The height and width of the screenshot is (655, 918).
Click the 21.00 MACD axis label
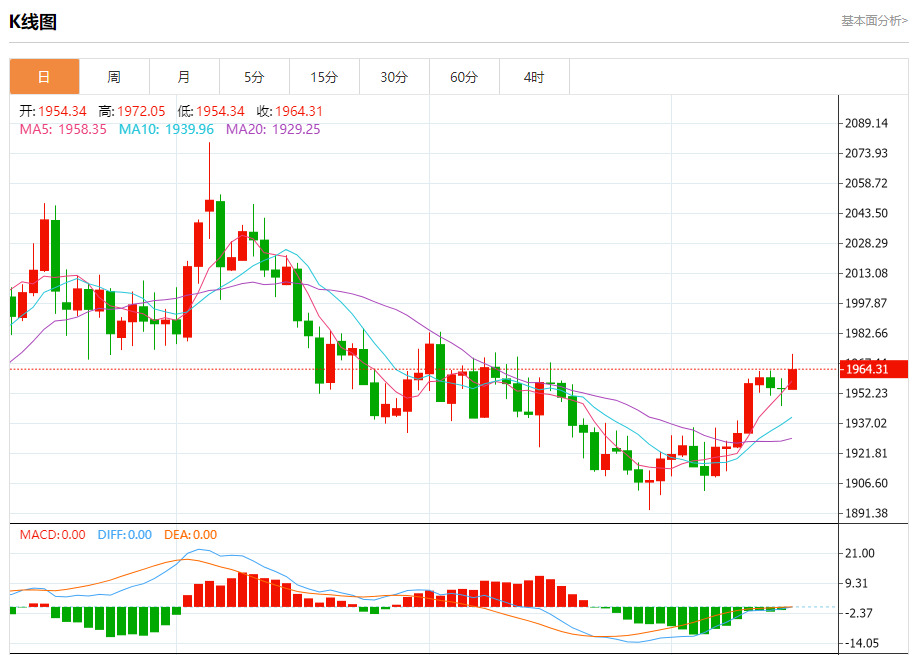pyautogui.click(x=859, y=554)
